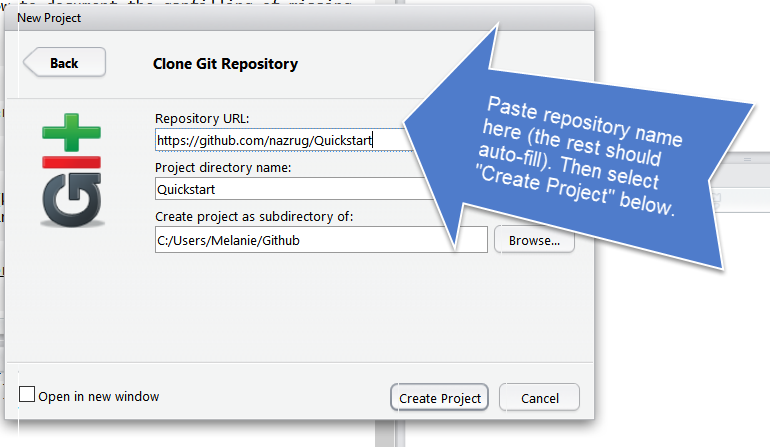Click the Clone Git Repository heading
This screenshot has width=770, height=447.
(225, 64)
